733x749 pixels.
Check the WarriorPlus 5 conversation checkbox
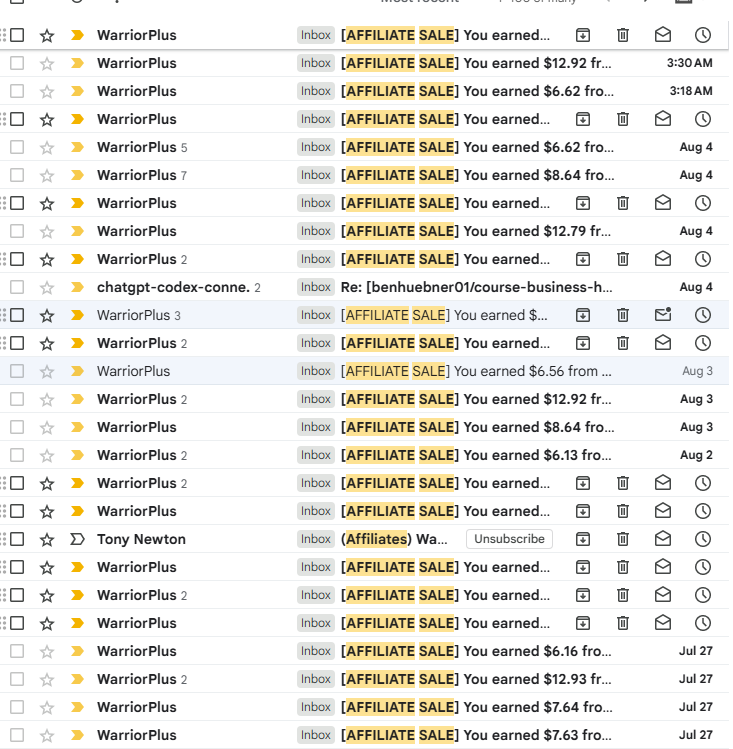[17, 147]
